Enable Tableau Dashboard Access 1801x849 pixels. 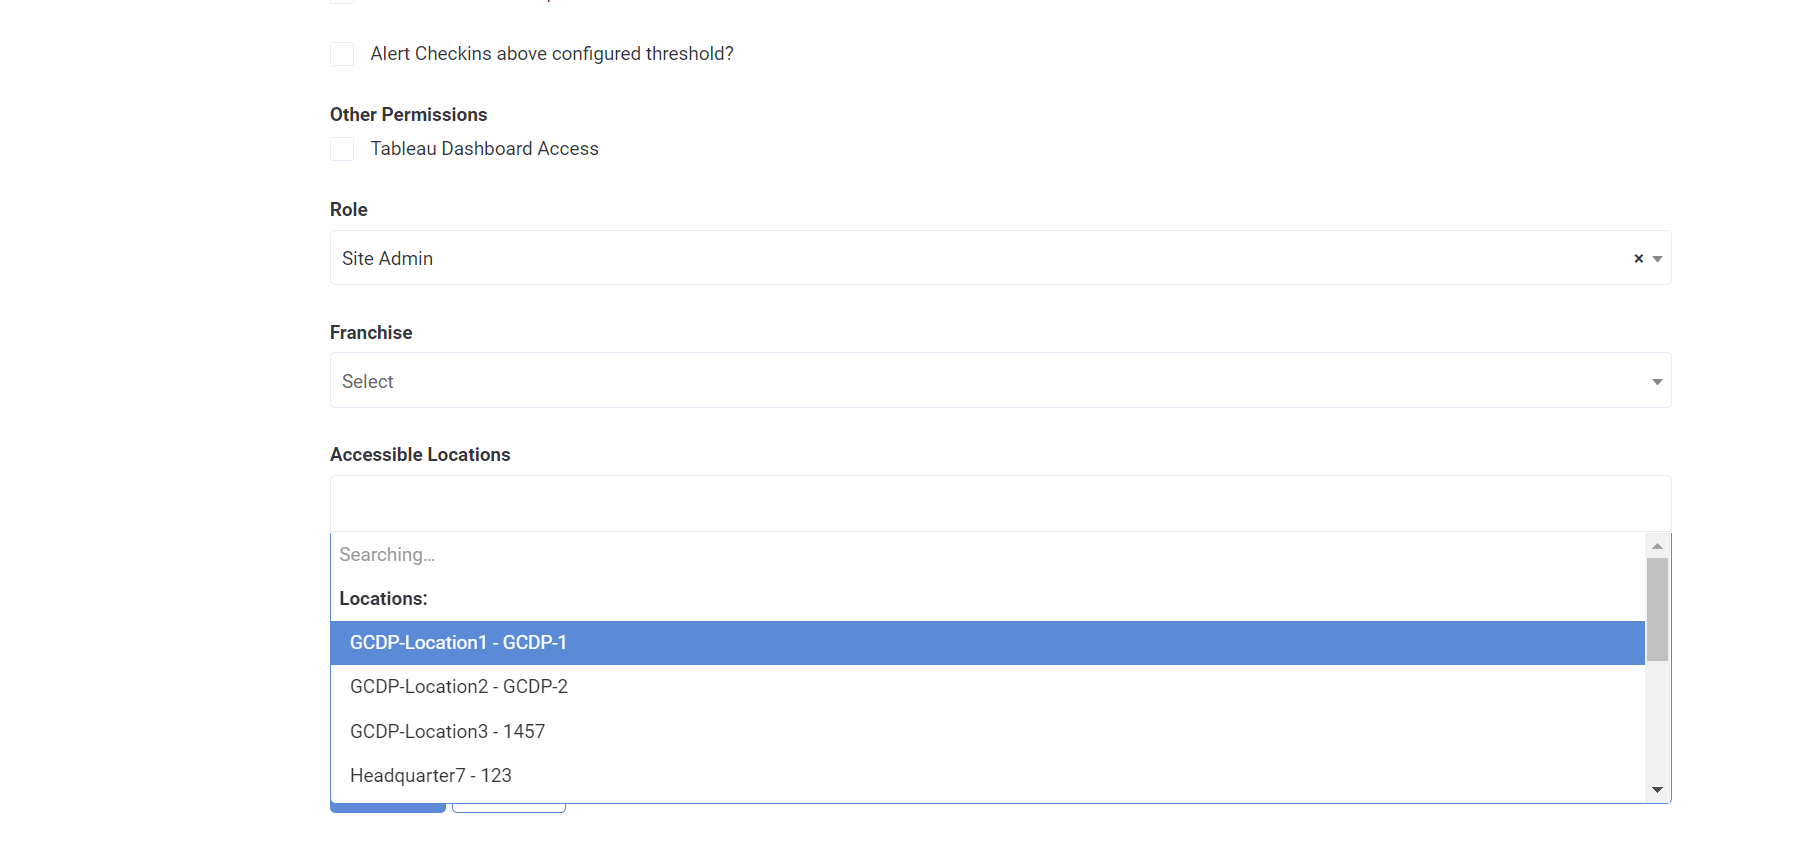pyautogui.click(x=341, y=148)
